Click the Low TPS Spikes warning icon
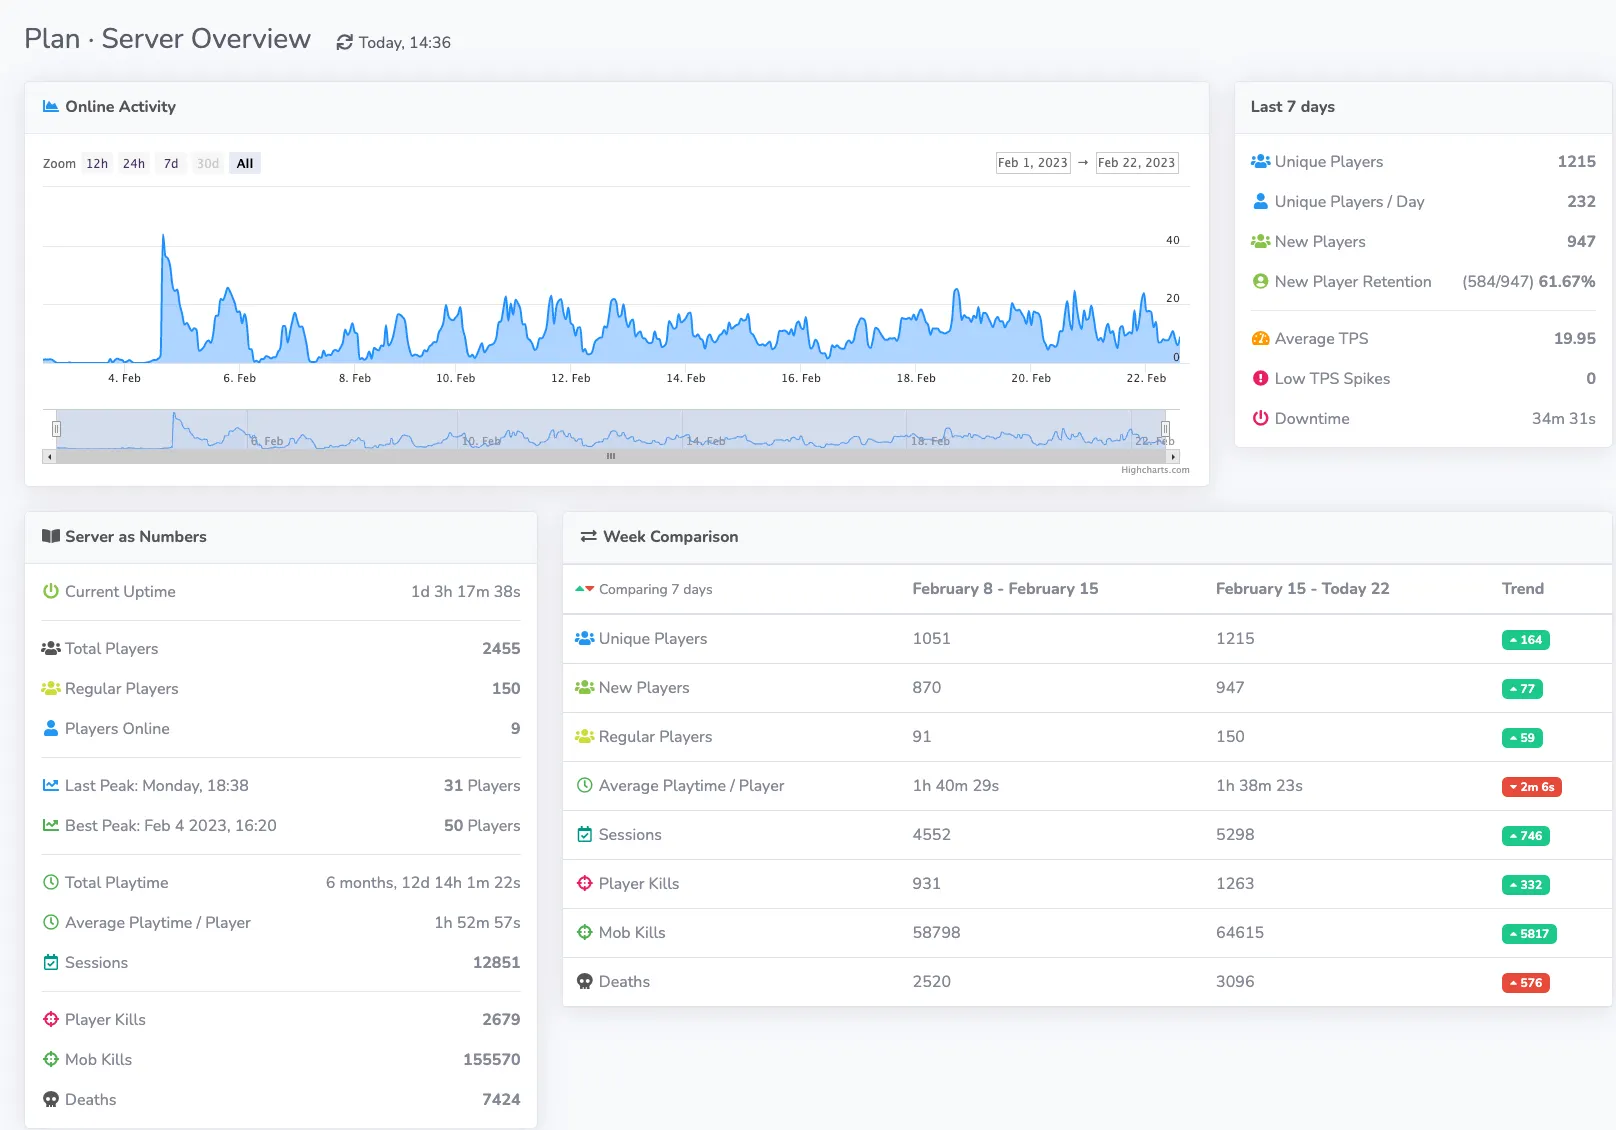This screenshot has height=1130, width=1616. pos(1260,378)
